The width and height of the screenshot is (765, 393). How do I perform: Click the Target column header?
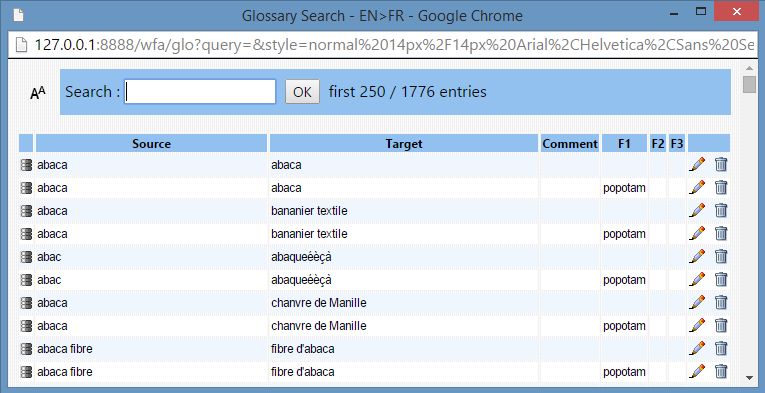point(404,143)
